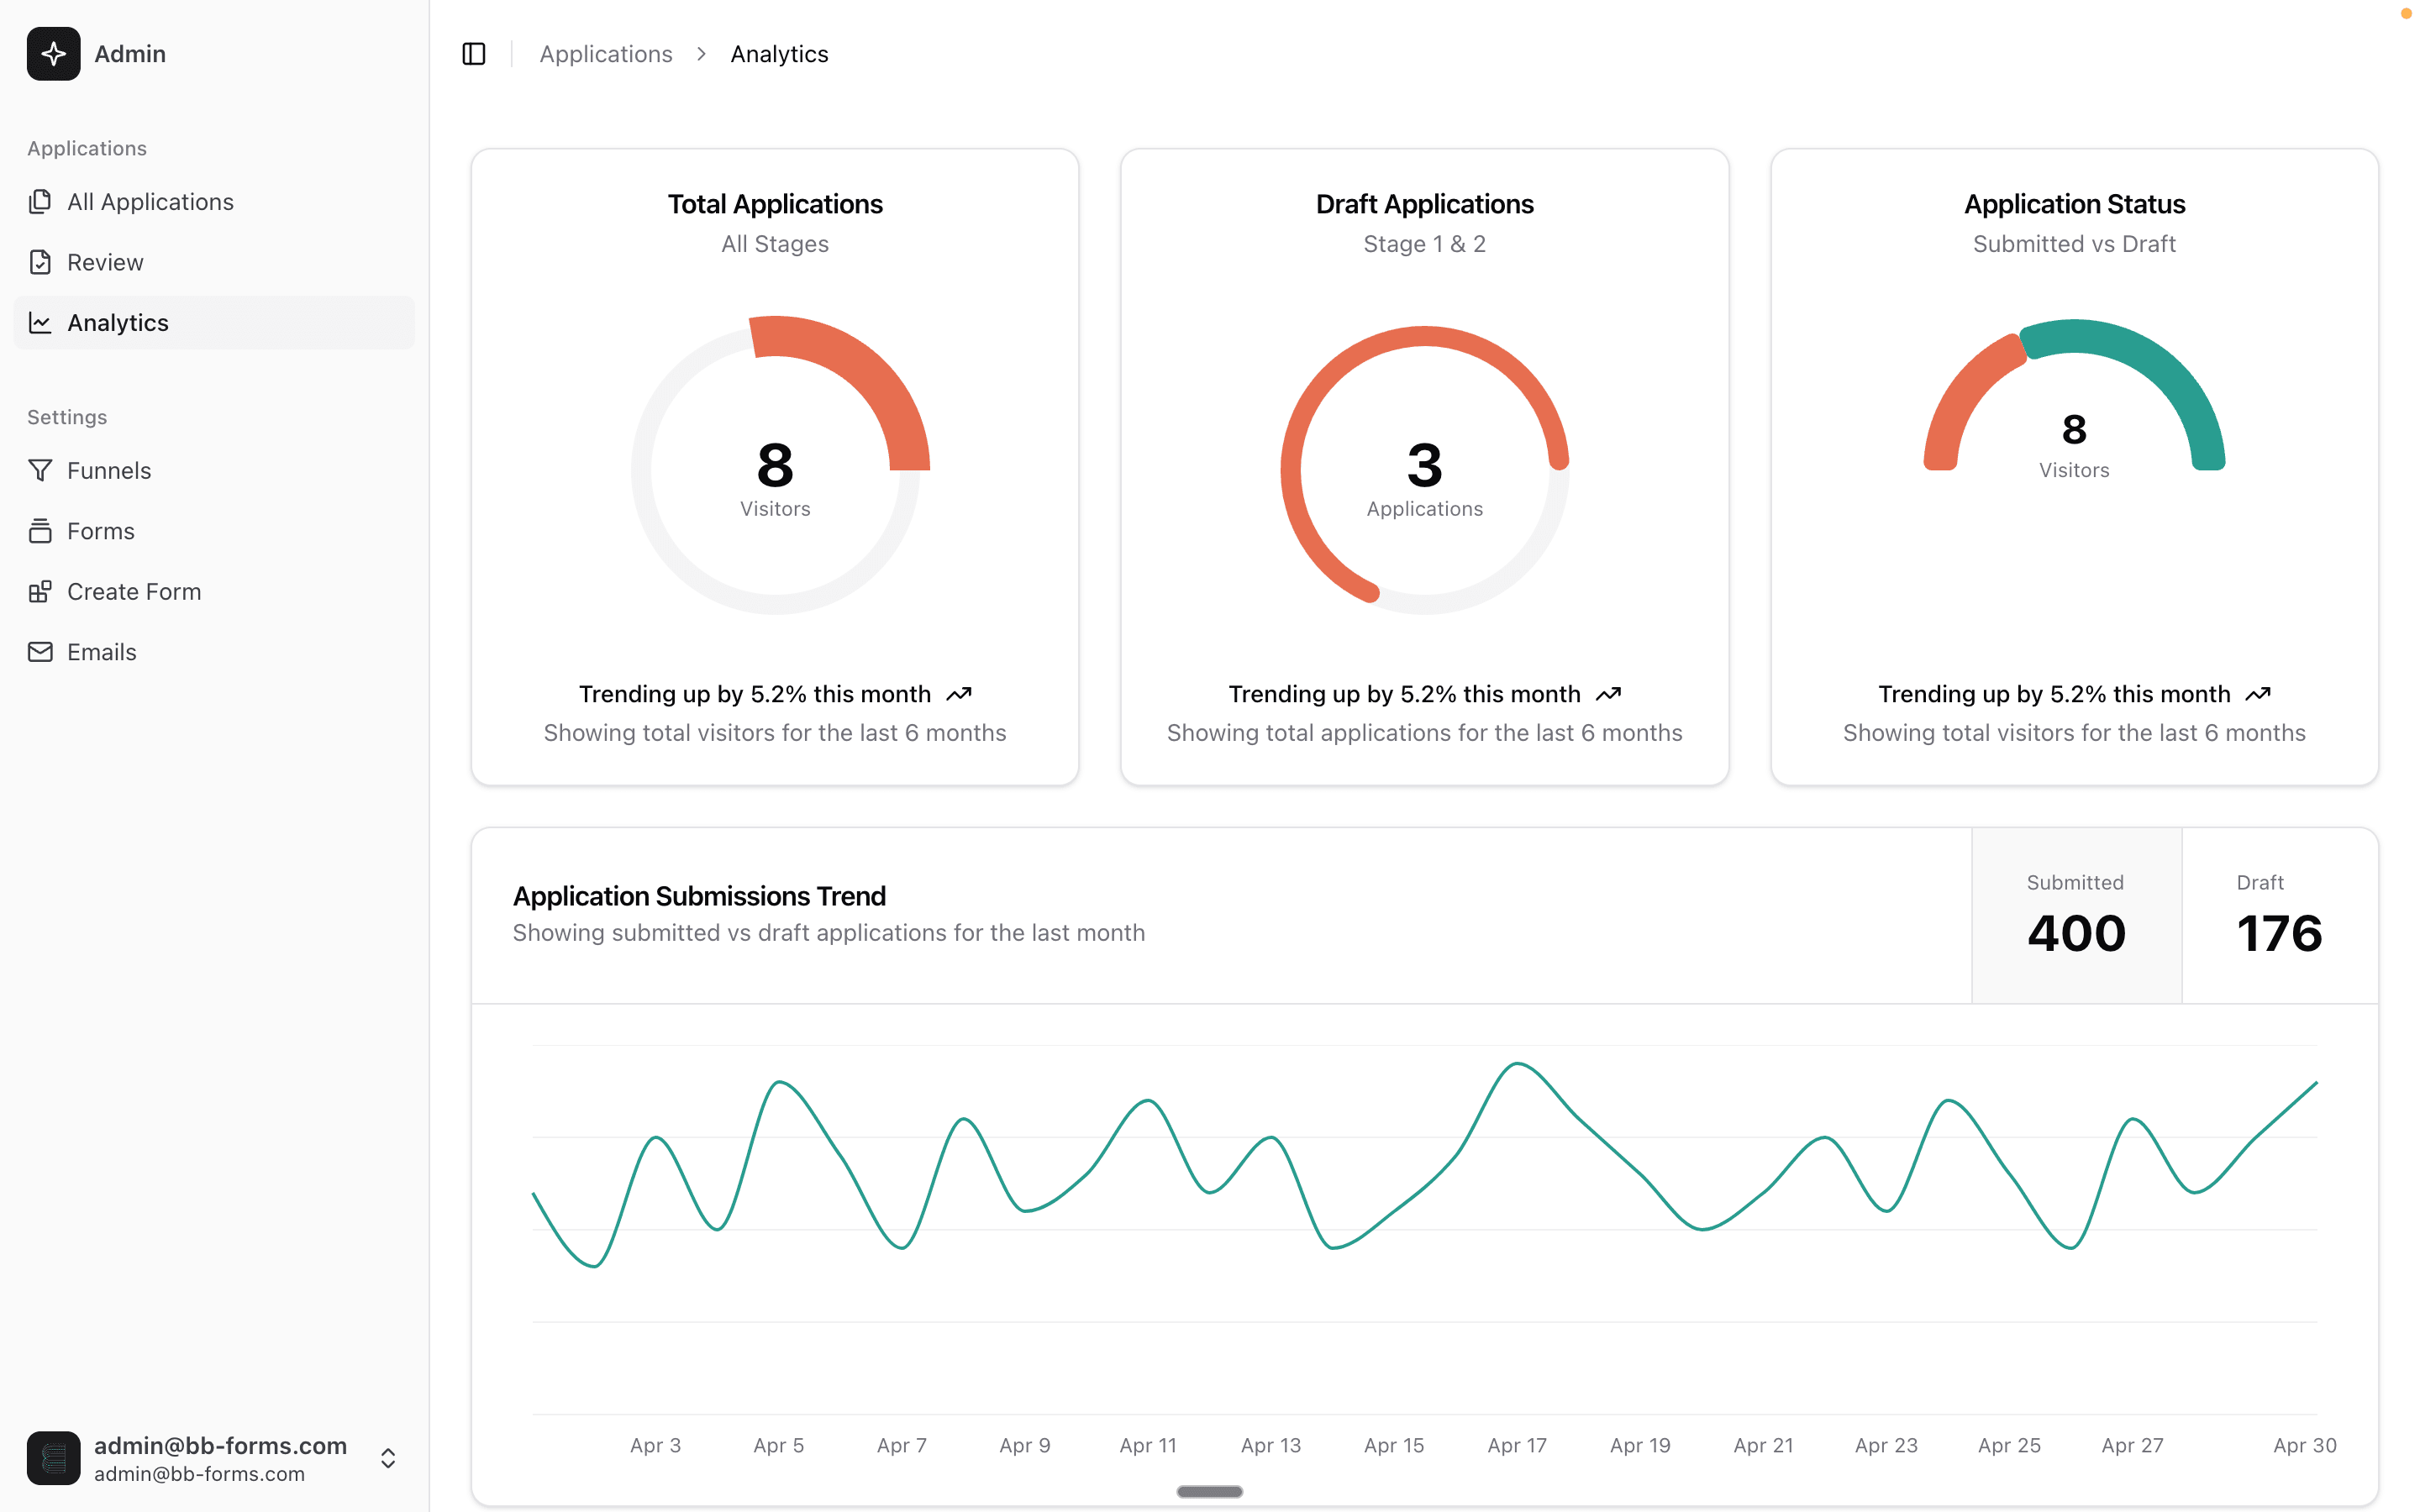The image size is (2420, 1512).
Task: Go to Applications breadcrumb link
Action: pyautogui.click(x=606, y=54)
